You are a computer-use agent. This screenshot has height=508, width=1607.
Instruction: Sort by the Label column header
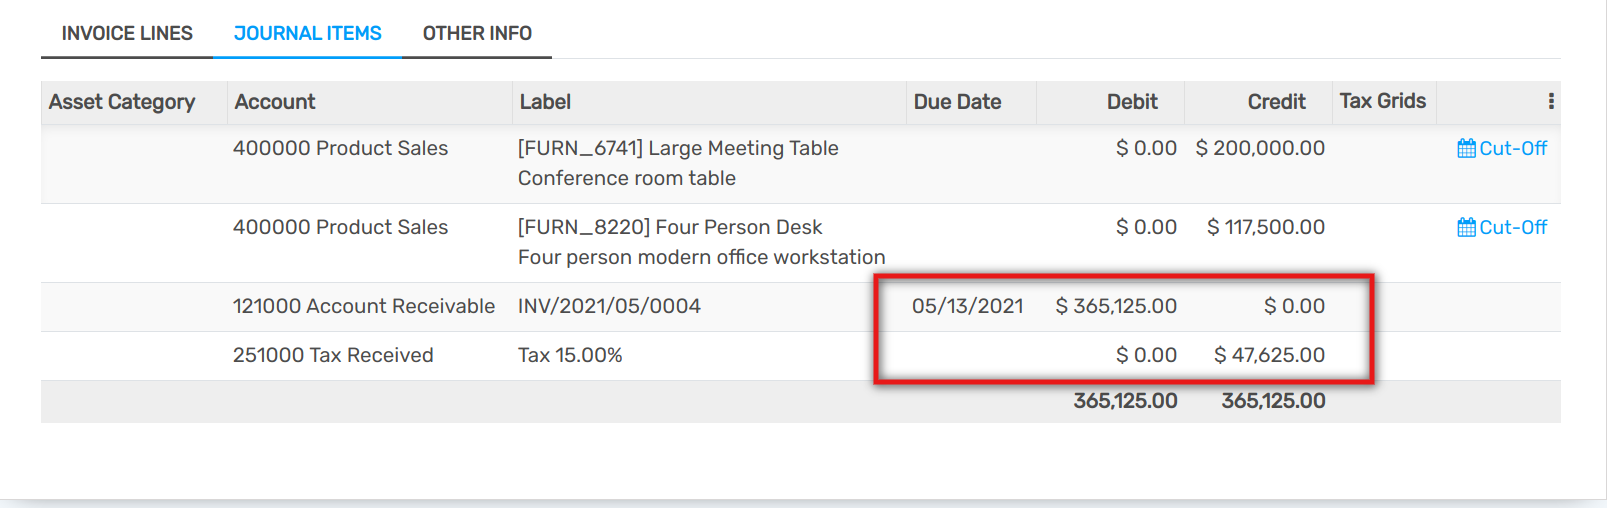[x=545, y=102]
